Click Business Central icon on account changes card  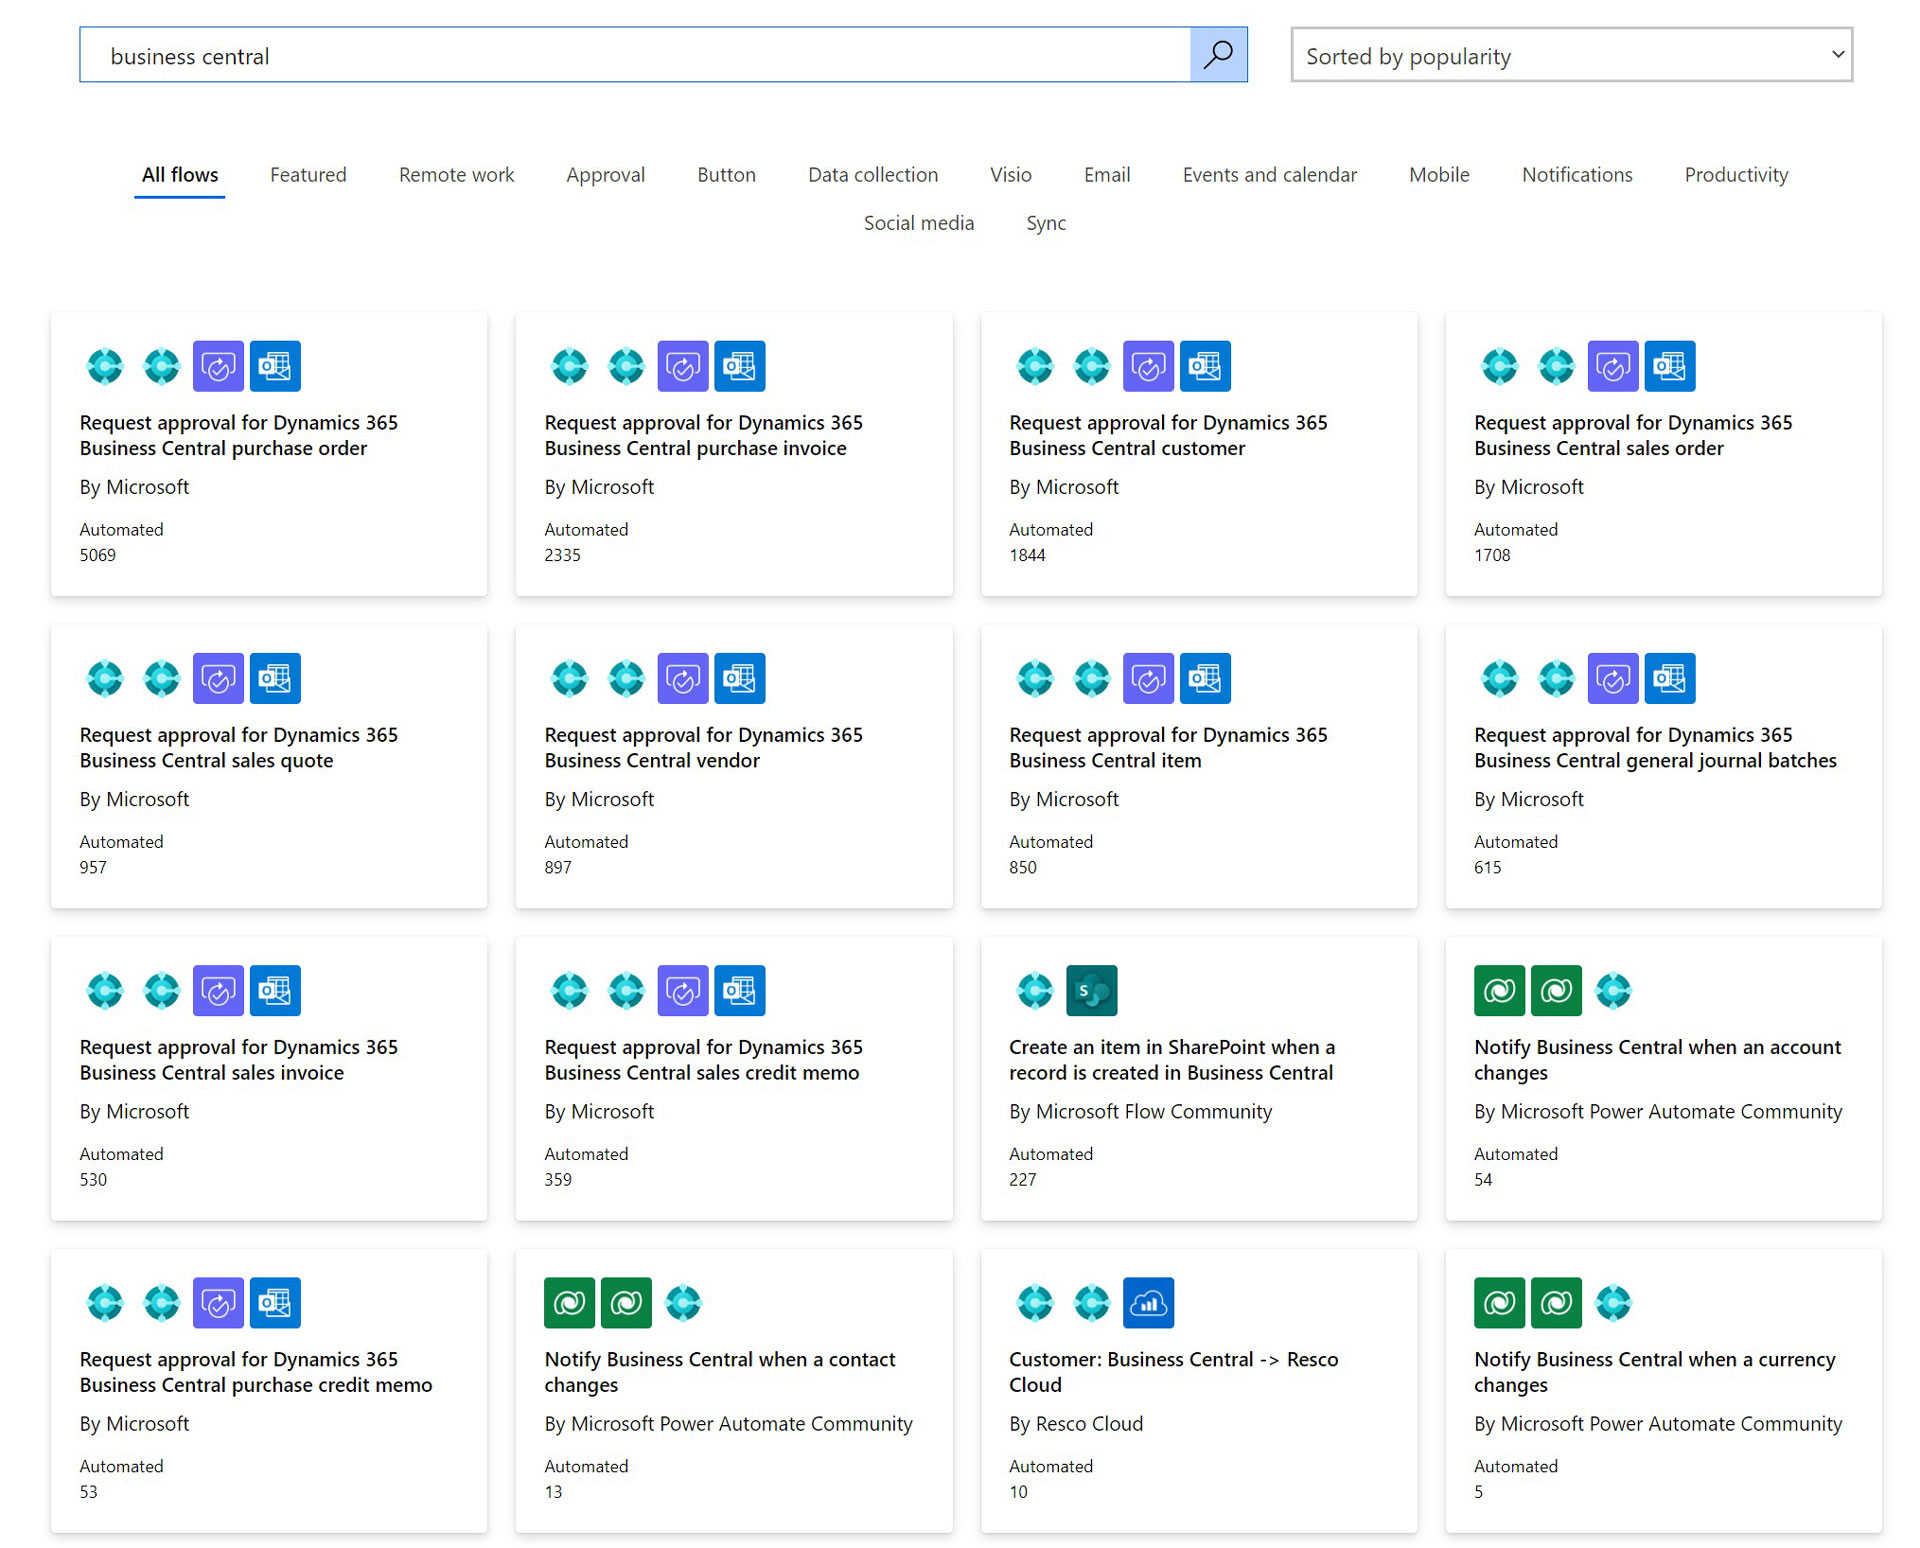pos(1613,990)
